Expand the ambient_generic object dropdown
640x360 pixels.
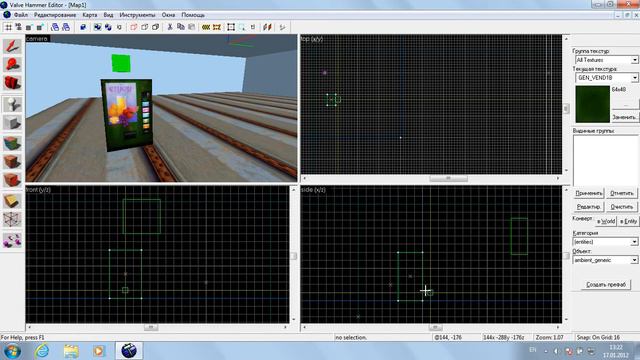coord(634,260)
